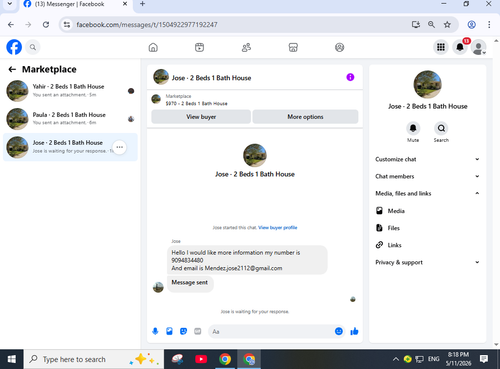
Task: Open the emoji picker in message box
Action: [x=339, y=331]
